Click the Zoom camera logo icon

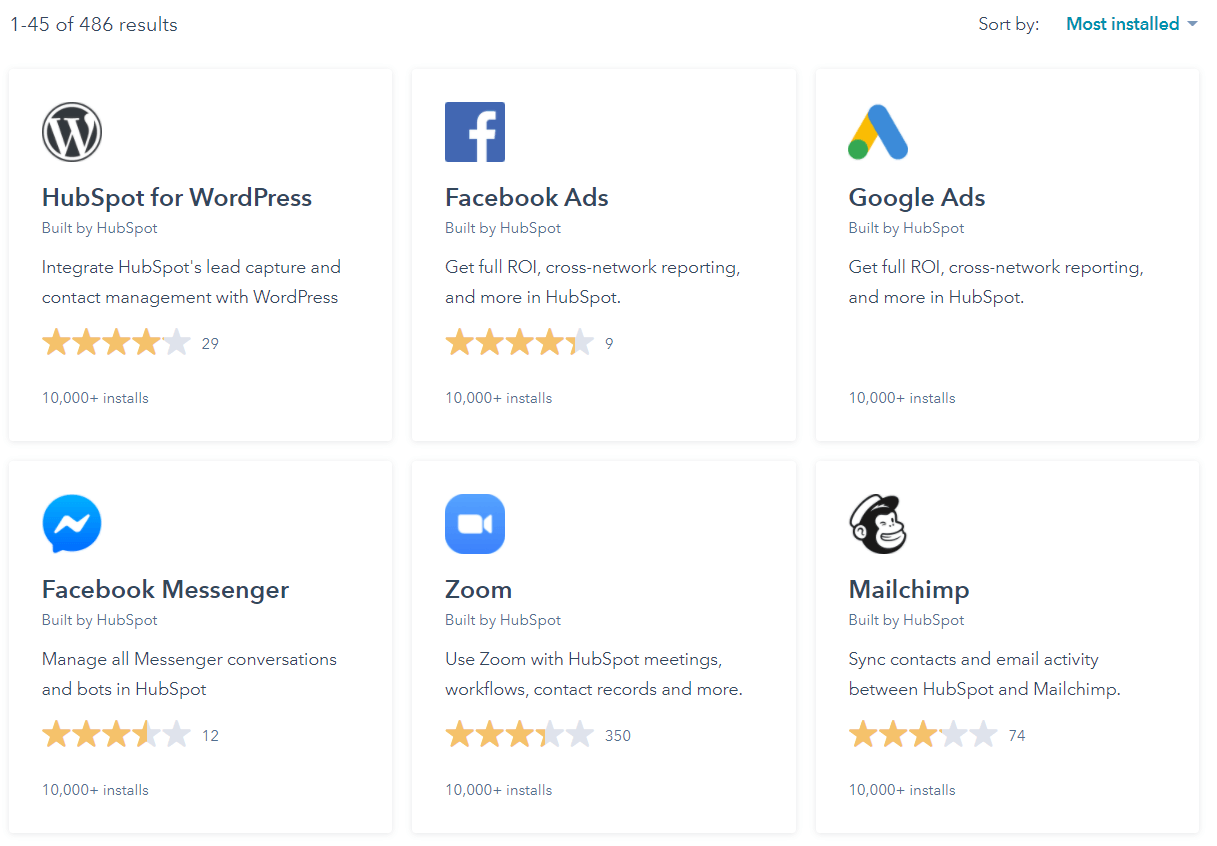475,524
